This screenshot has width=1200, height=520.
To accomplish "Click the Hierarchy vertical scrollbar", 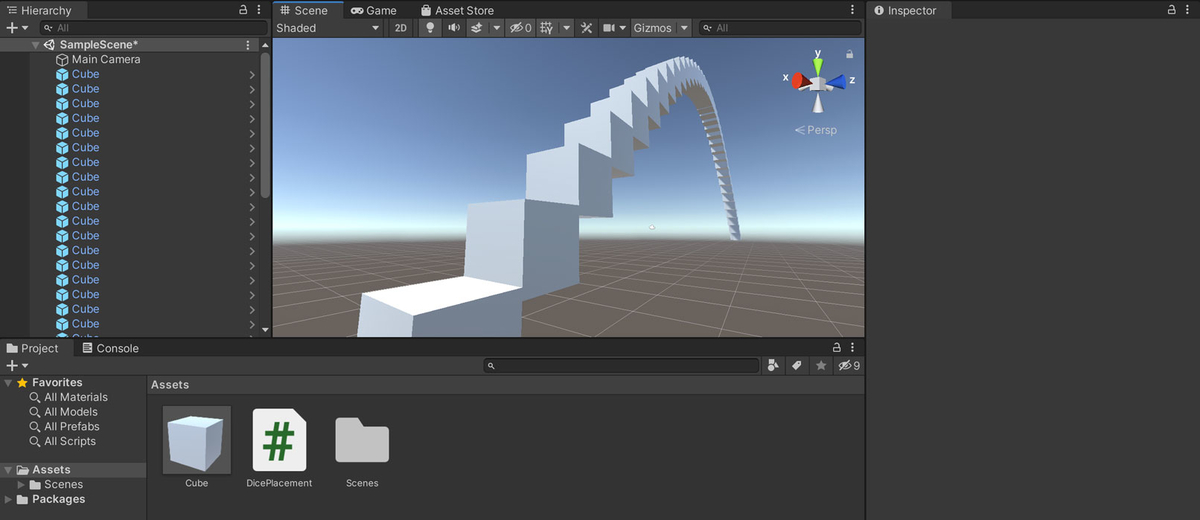I will pos(265,125).
